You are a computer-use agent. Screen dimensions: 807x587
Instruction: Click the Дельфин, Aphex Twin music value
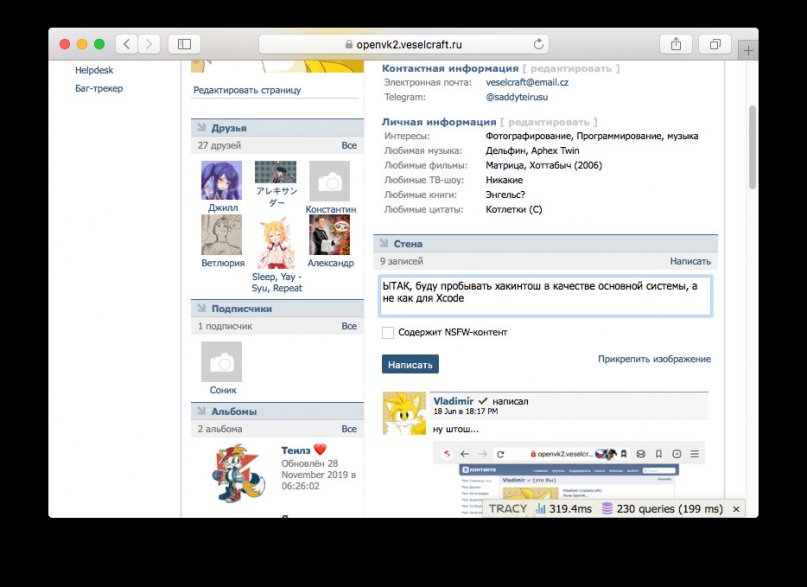(x=532, y=151)
